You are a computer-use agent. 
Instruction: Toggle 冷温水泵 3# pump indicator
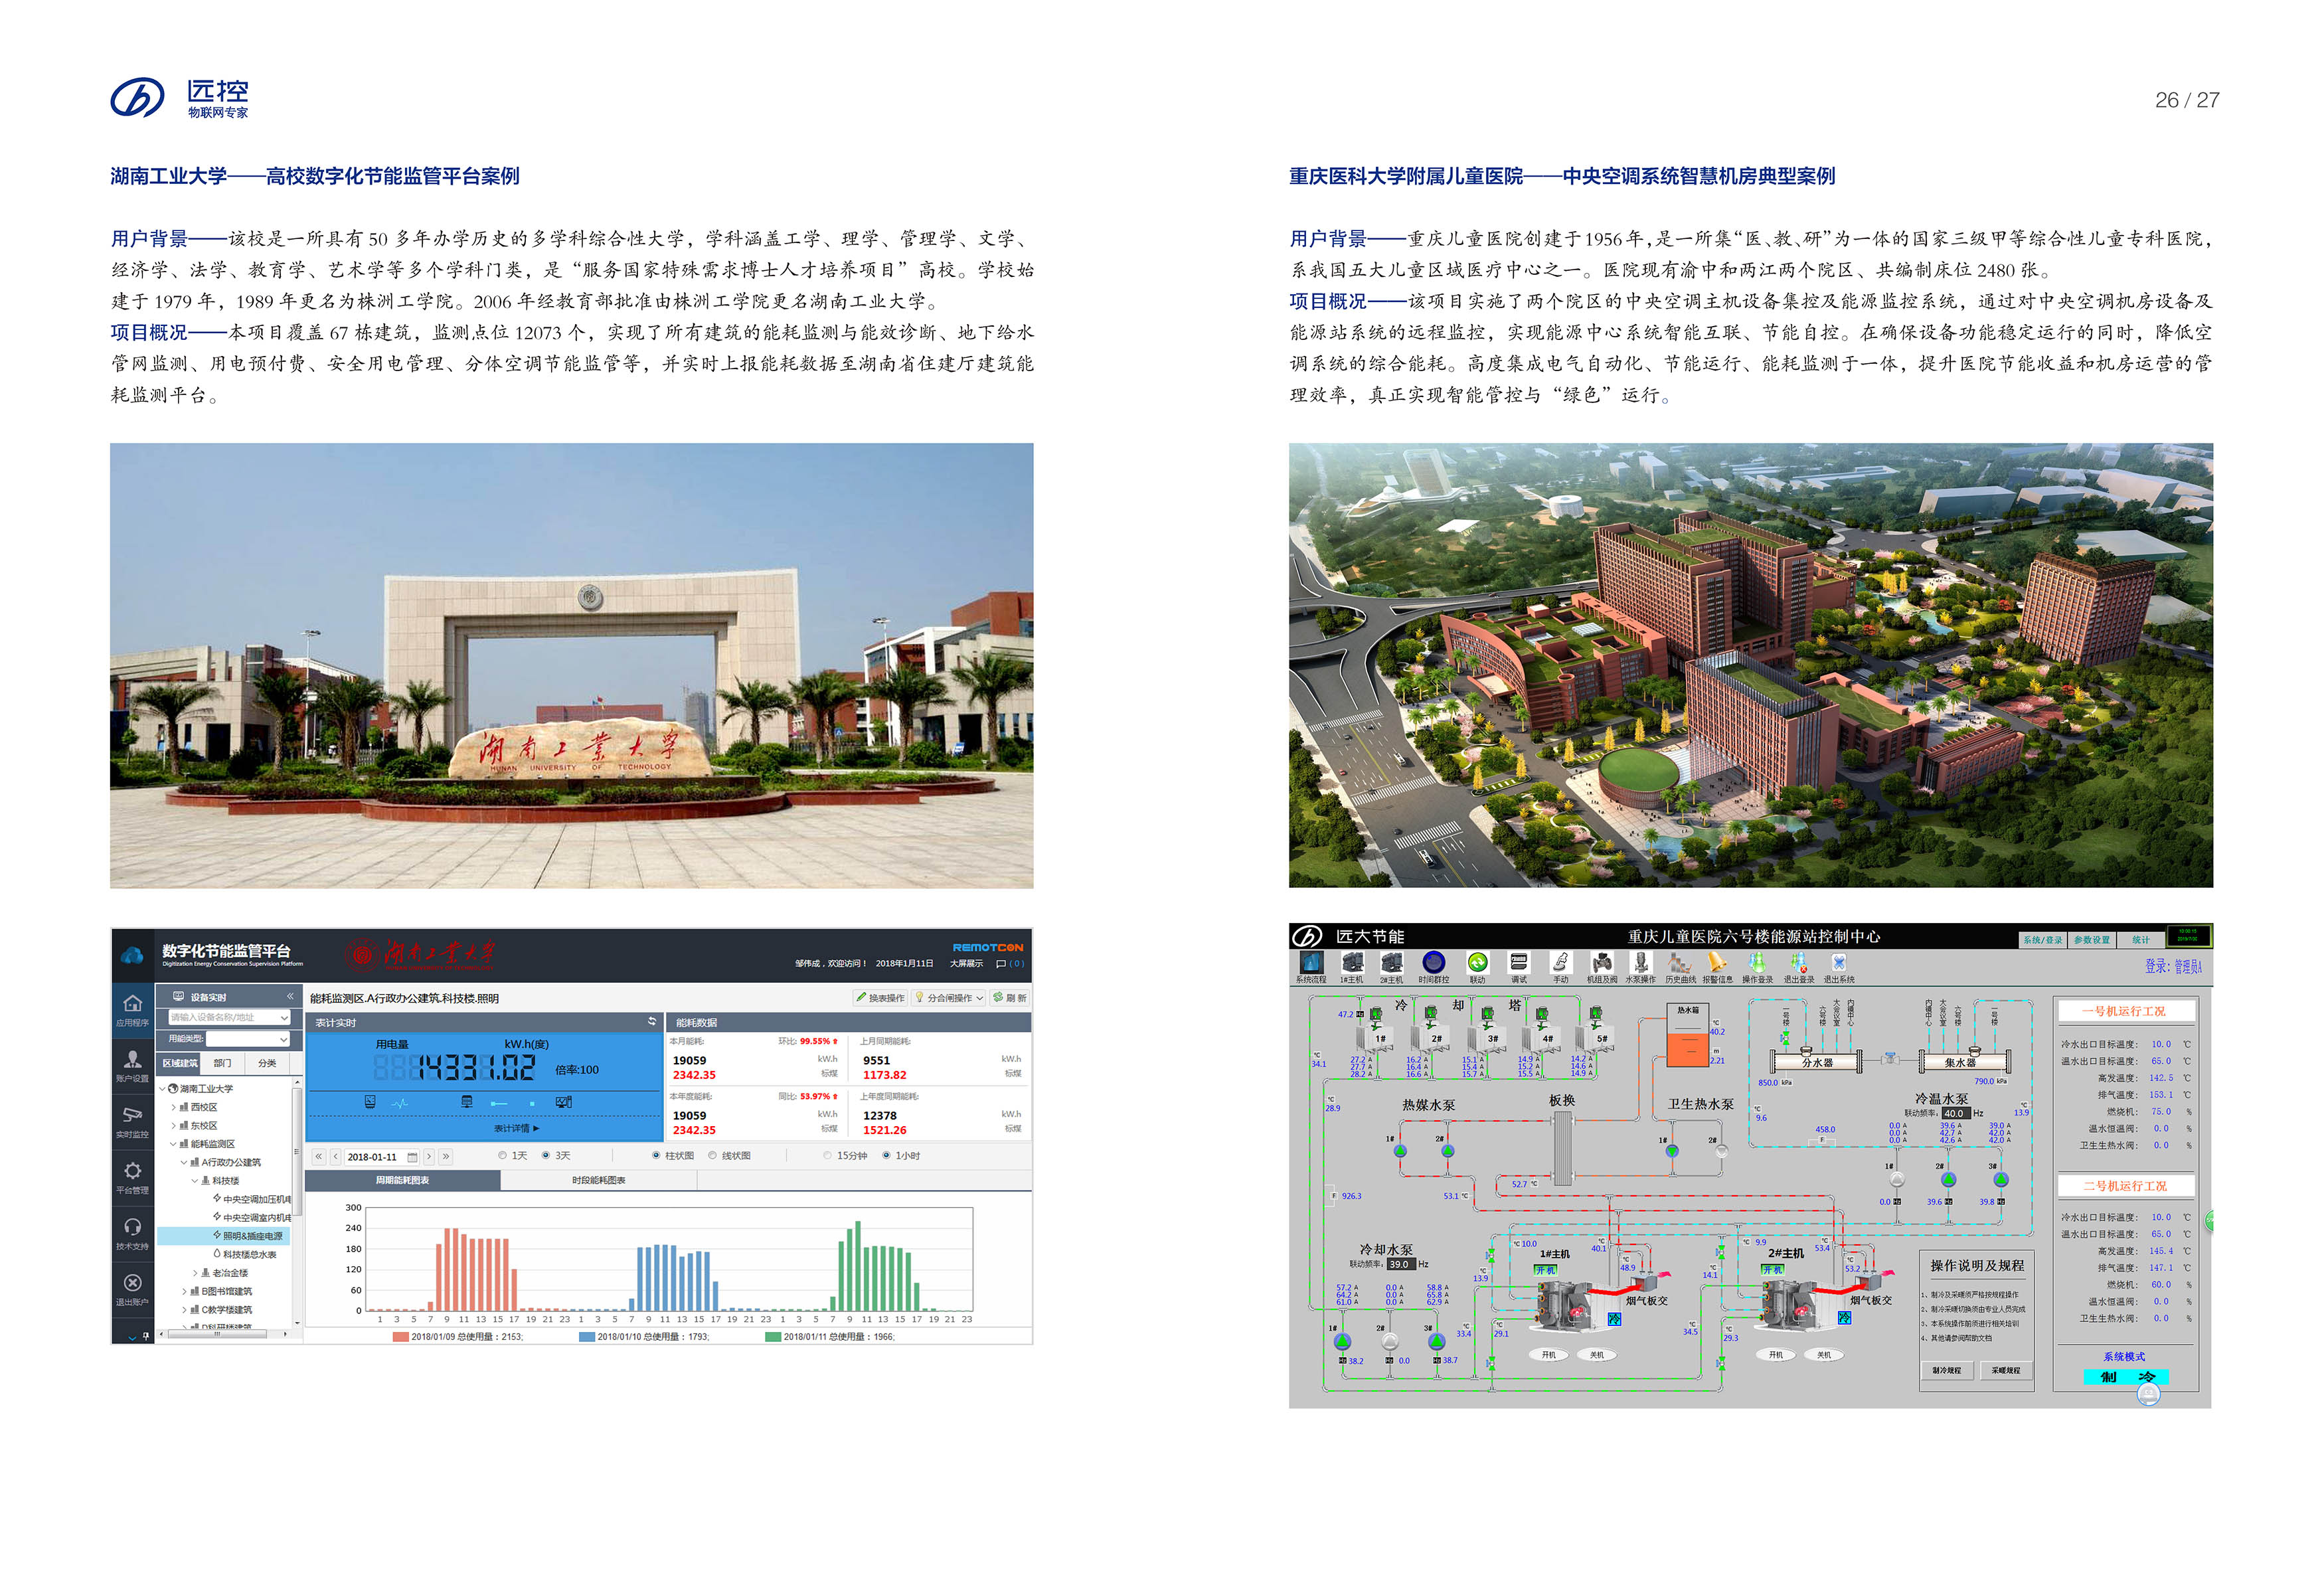(2001, 1180)
